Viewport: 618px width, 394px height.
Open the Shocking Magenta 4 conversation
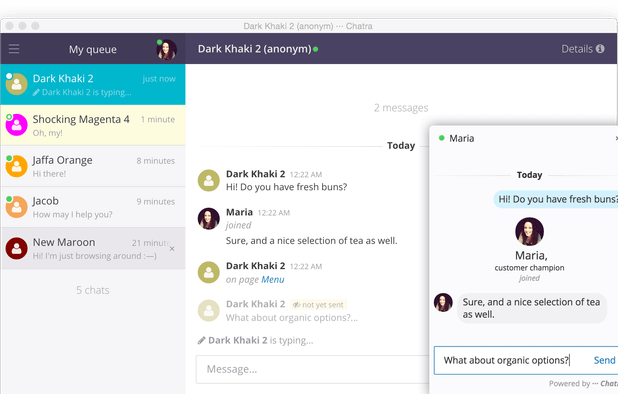pyautogui.click(x=93, y=125)
